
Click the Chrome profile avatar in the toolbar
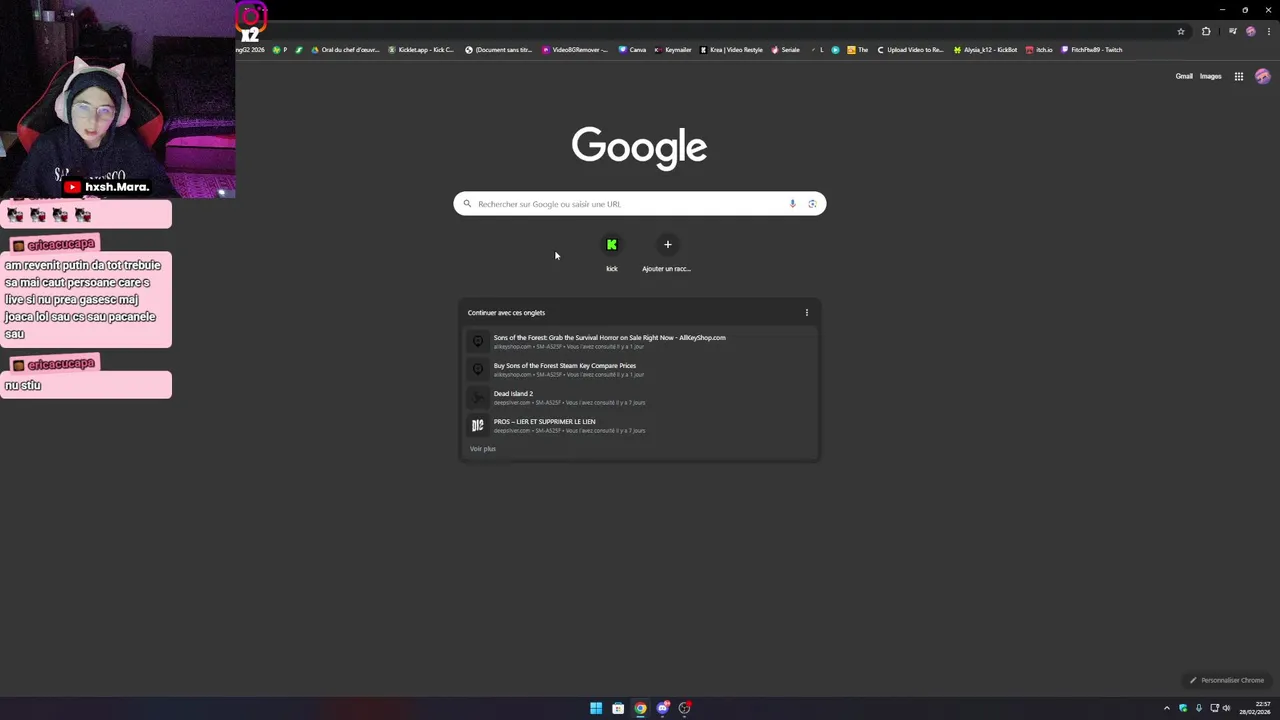coord(1250,31)
